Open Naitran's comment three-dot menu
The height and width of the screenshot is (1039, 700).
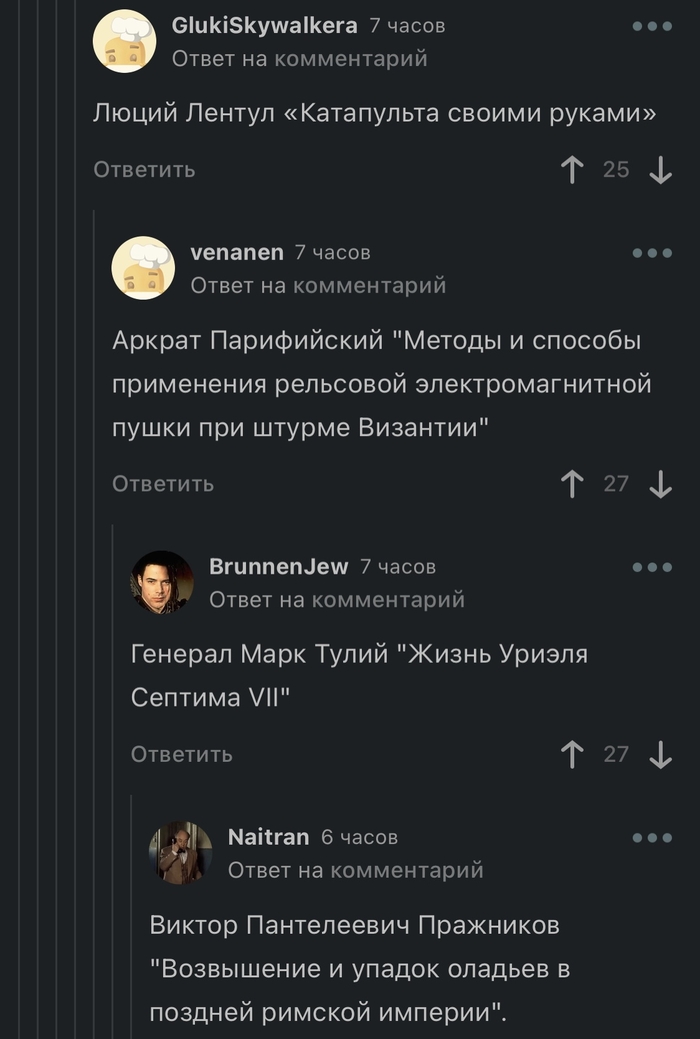652,837
